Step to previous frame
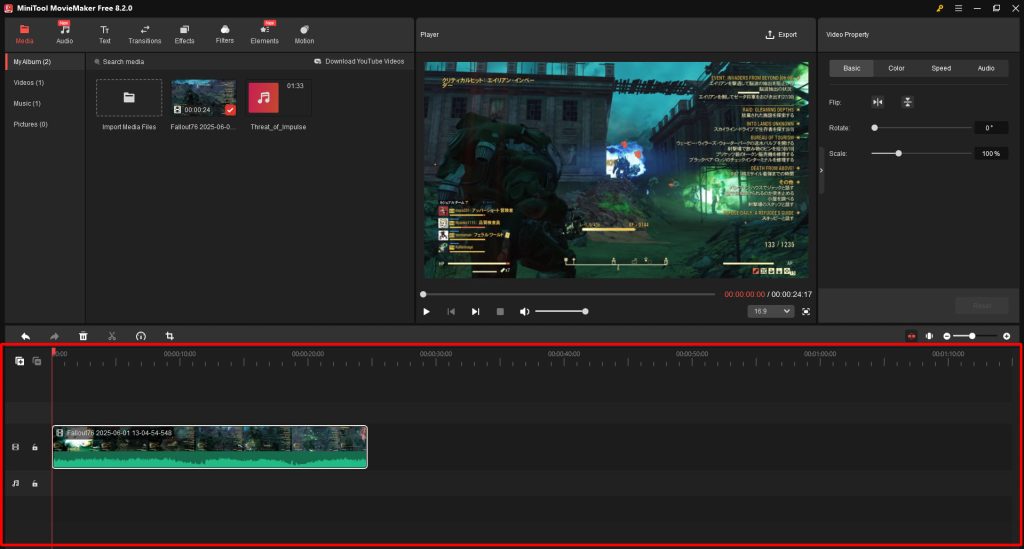The height and width of the screenshot is (549, 1024). [x=451, y=312]
